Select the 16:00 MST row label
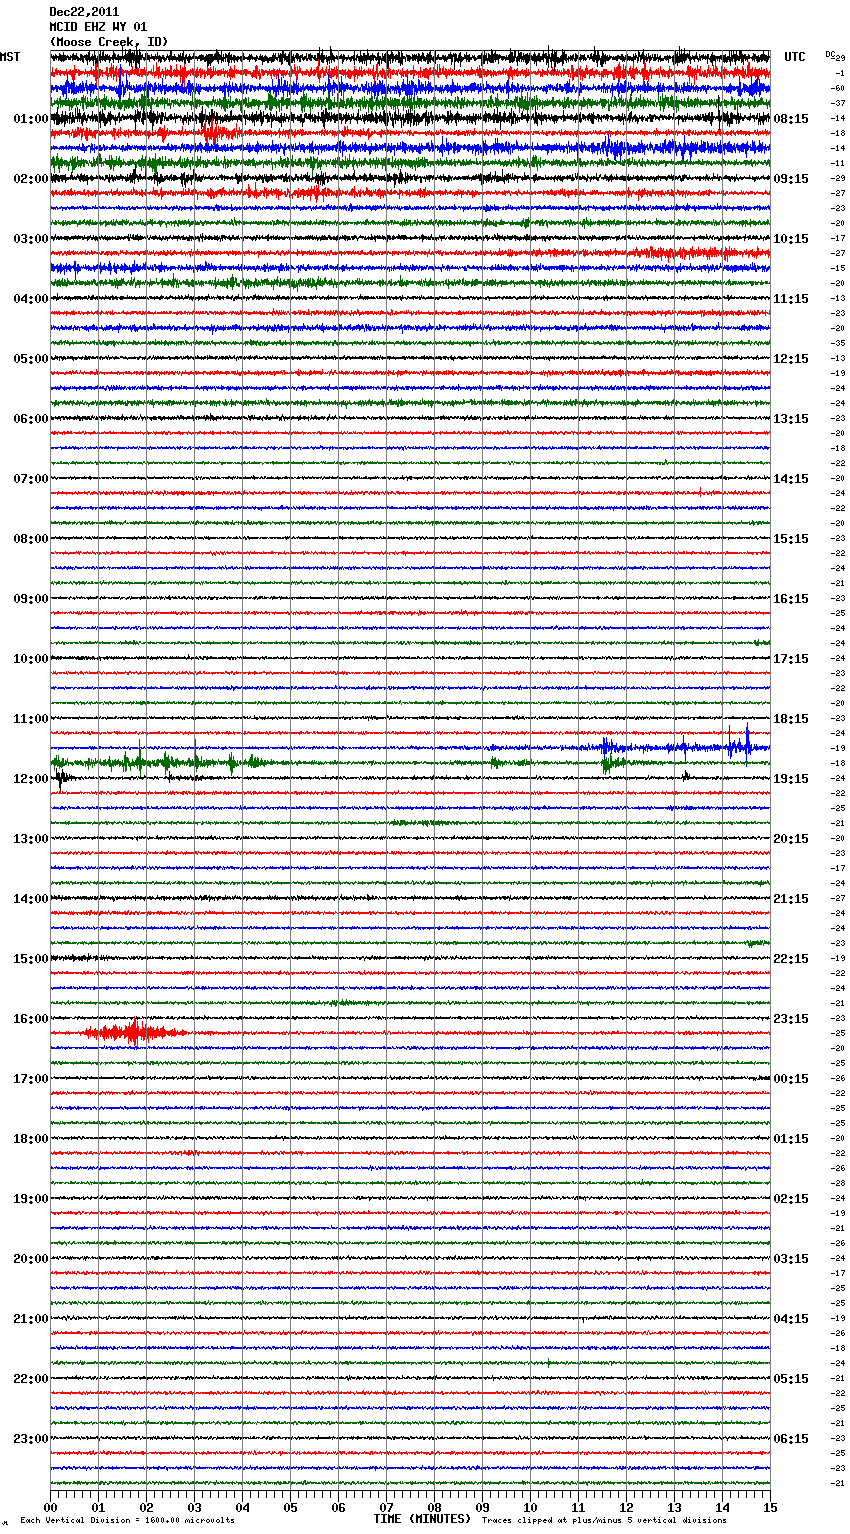The image size is (850, 1534). tap(31, 1019)
